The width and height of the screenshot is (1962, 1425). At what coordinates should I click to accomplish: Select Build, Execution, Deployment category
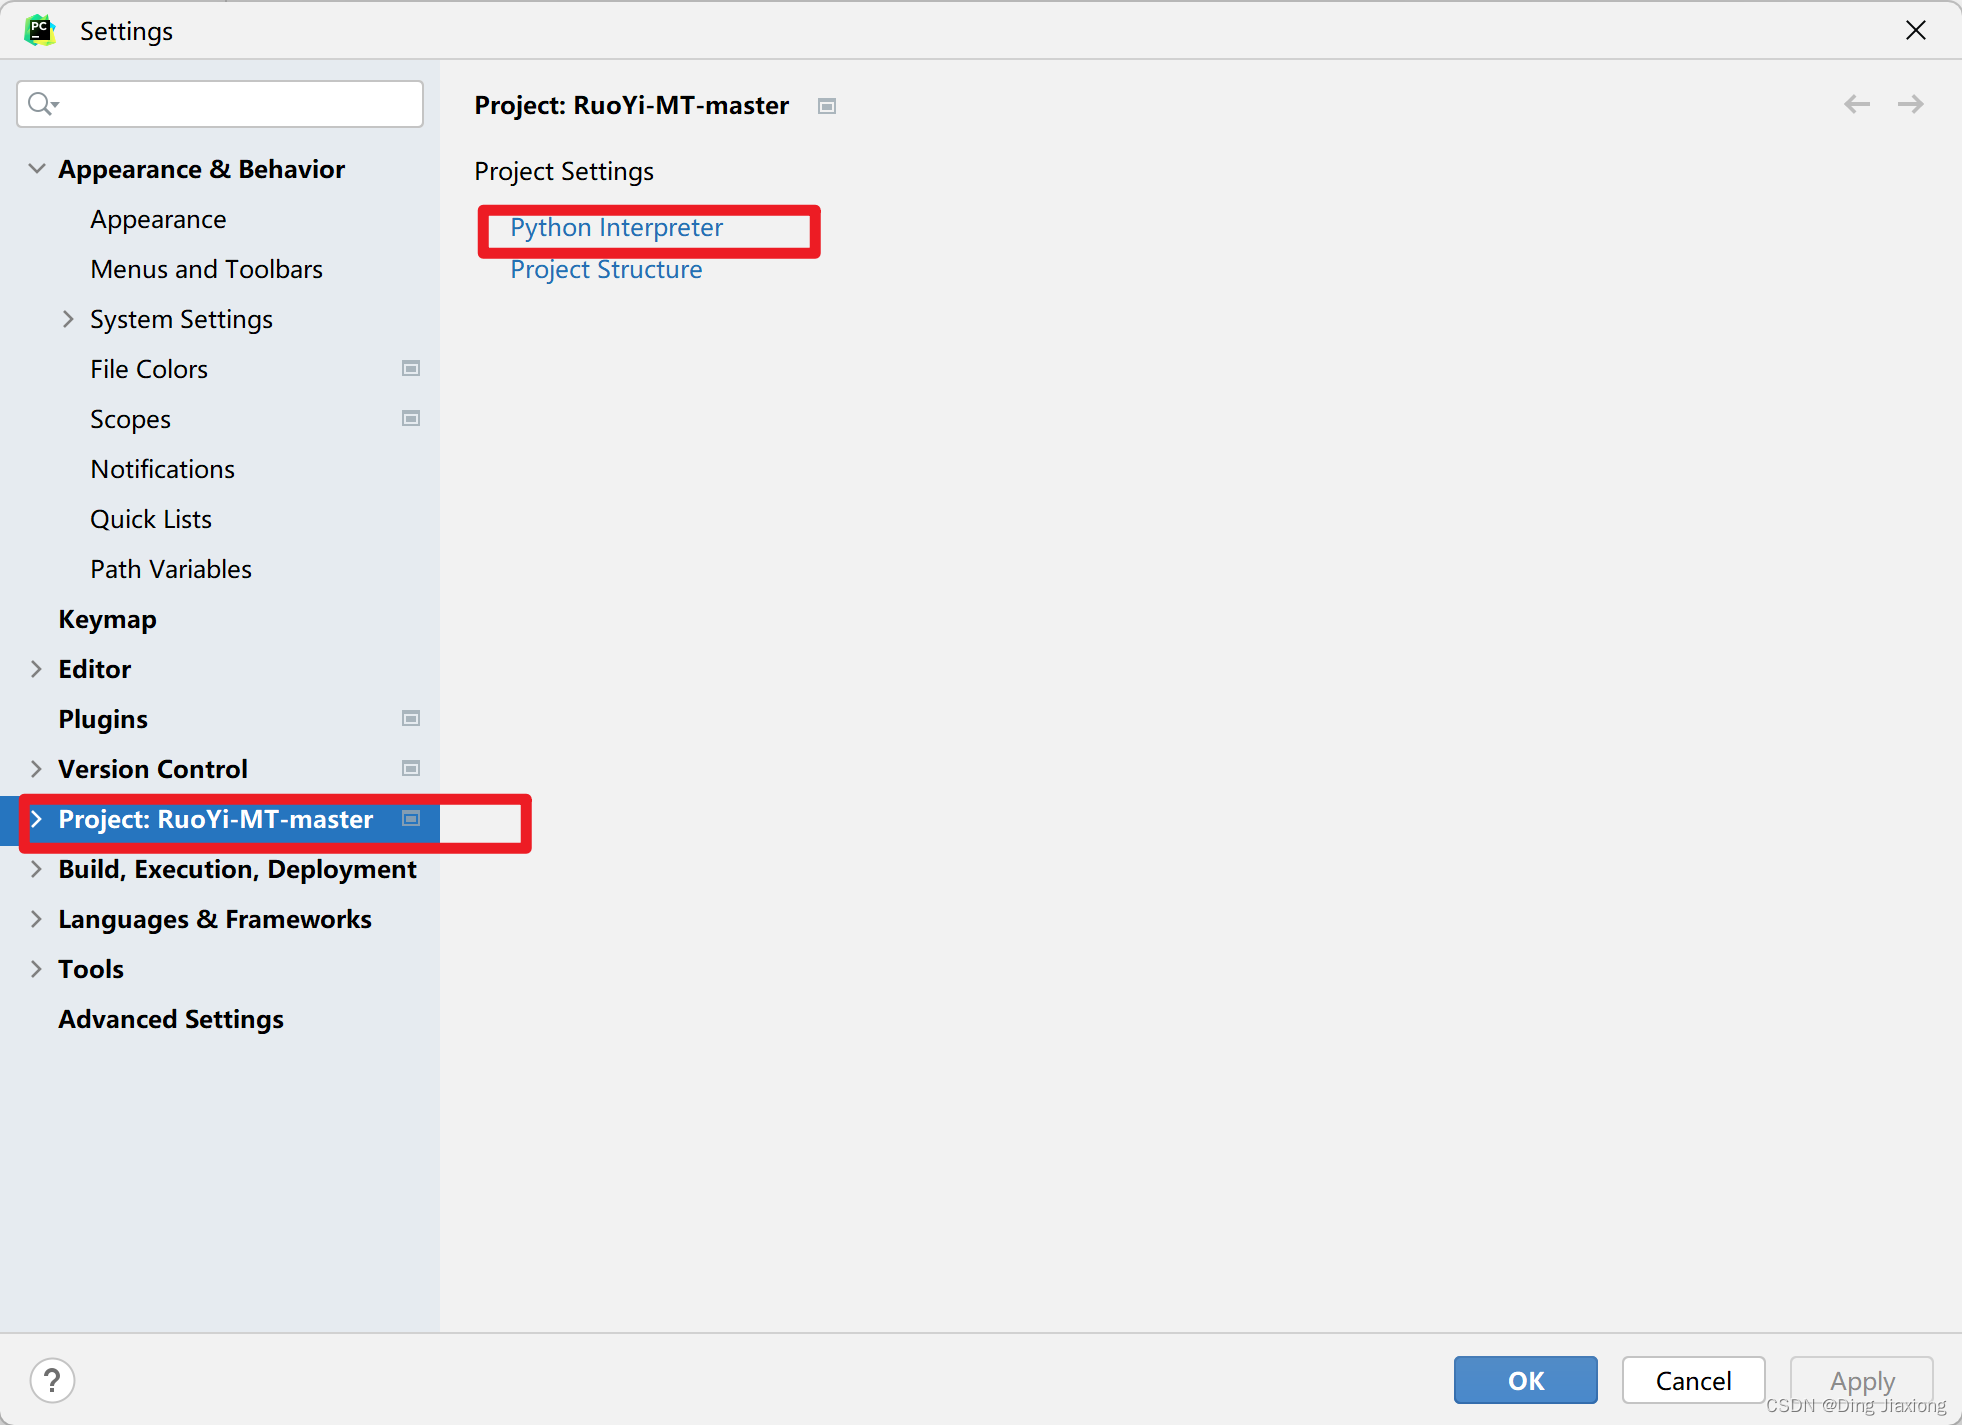pyautogui.click(x=237, y=869)
